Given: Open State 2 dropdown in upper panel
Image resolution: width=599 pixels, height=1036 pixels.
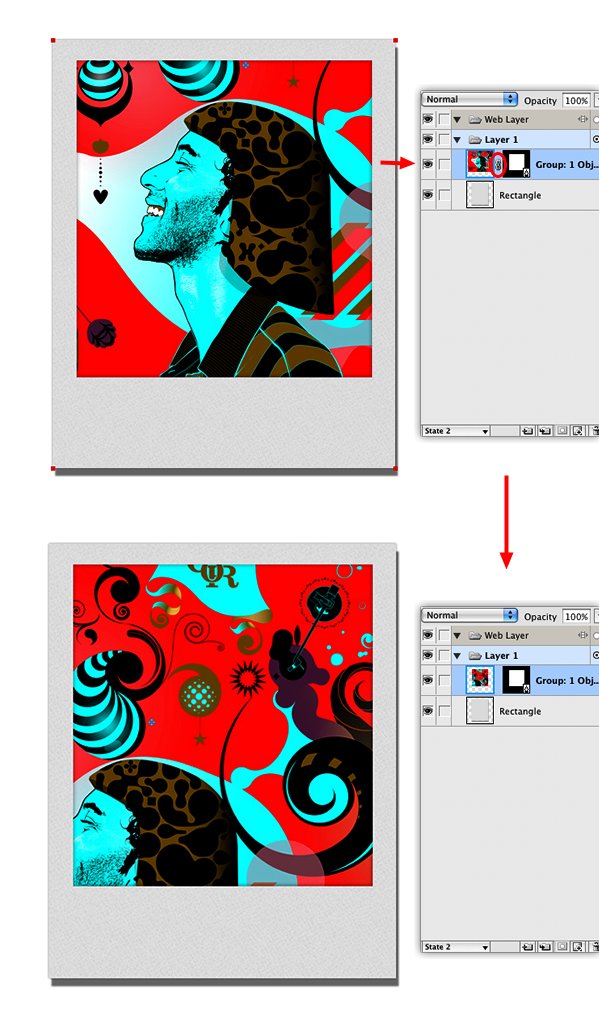Looking at the screenshot, I should pos(456,431).
